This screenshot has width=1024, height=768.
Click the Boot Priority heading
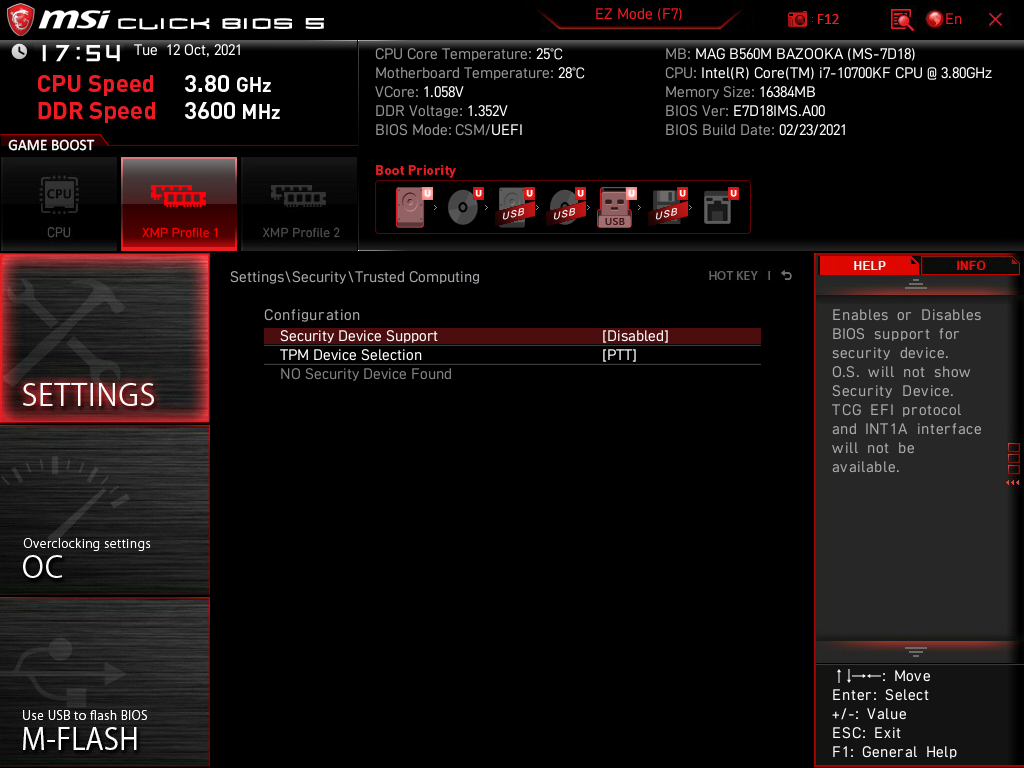tap(415, 170)
